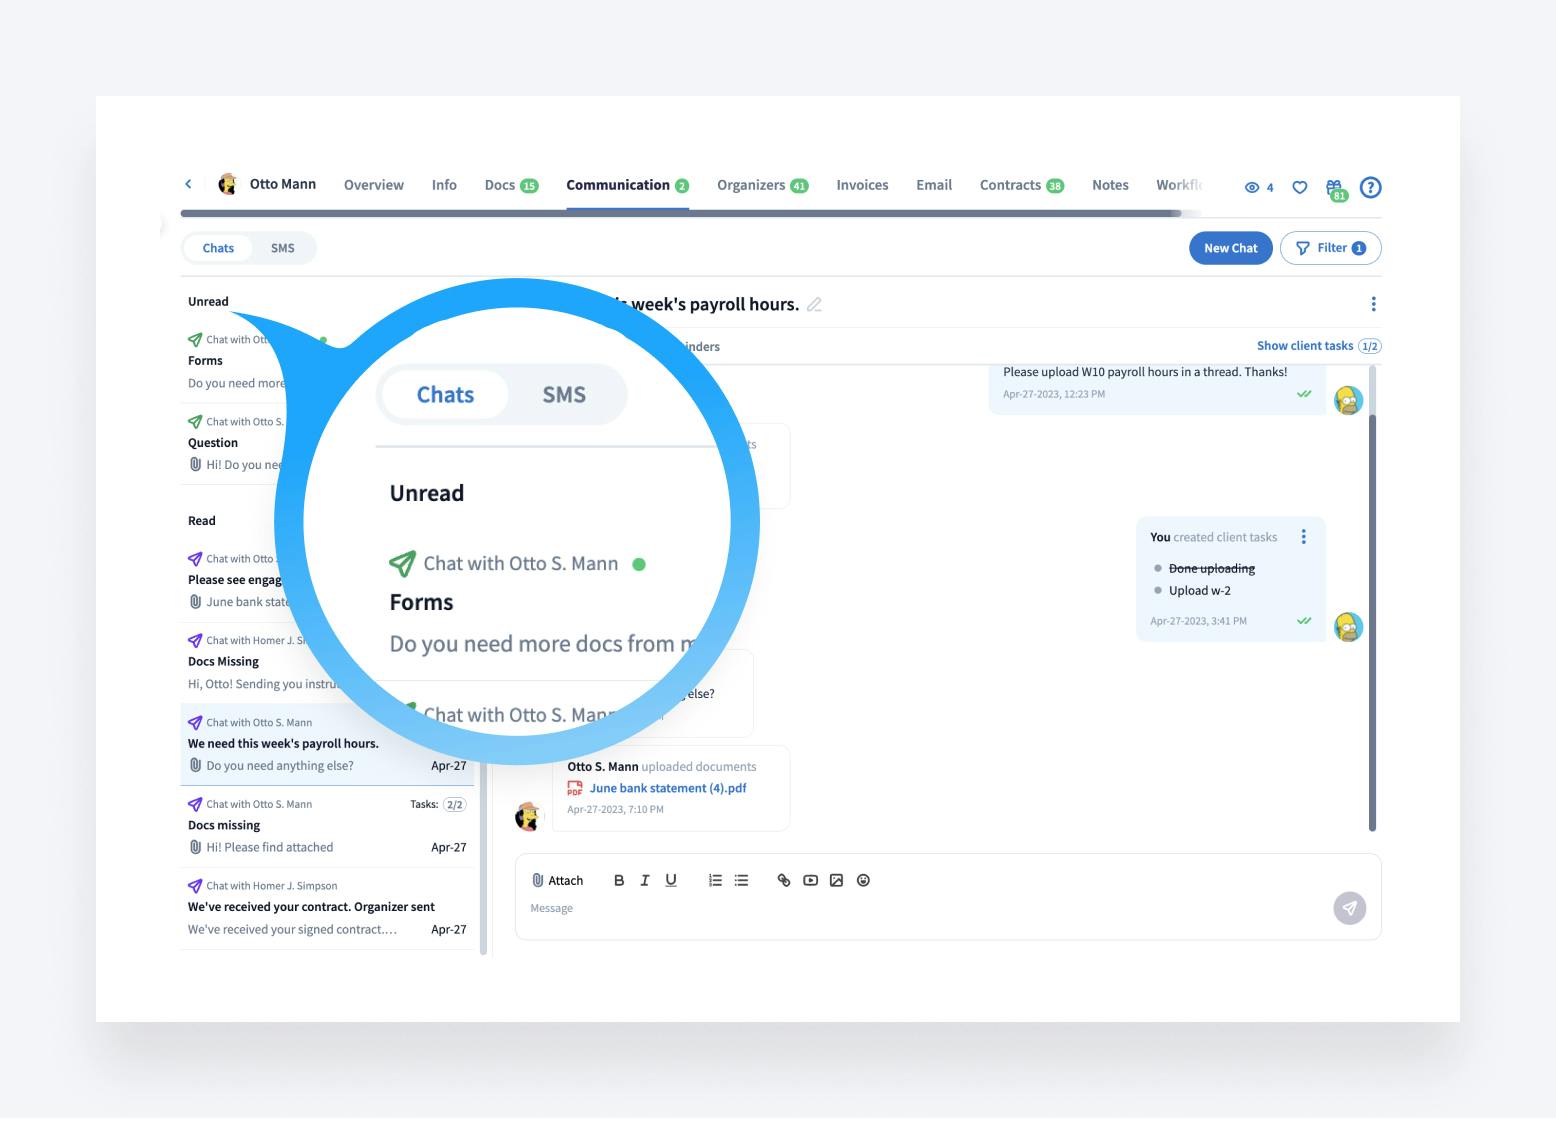
Task: Open the emoji picker
Action: [863, 880]
